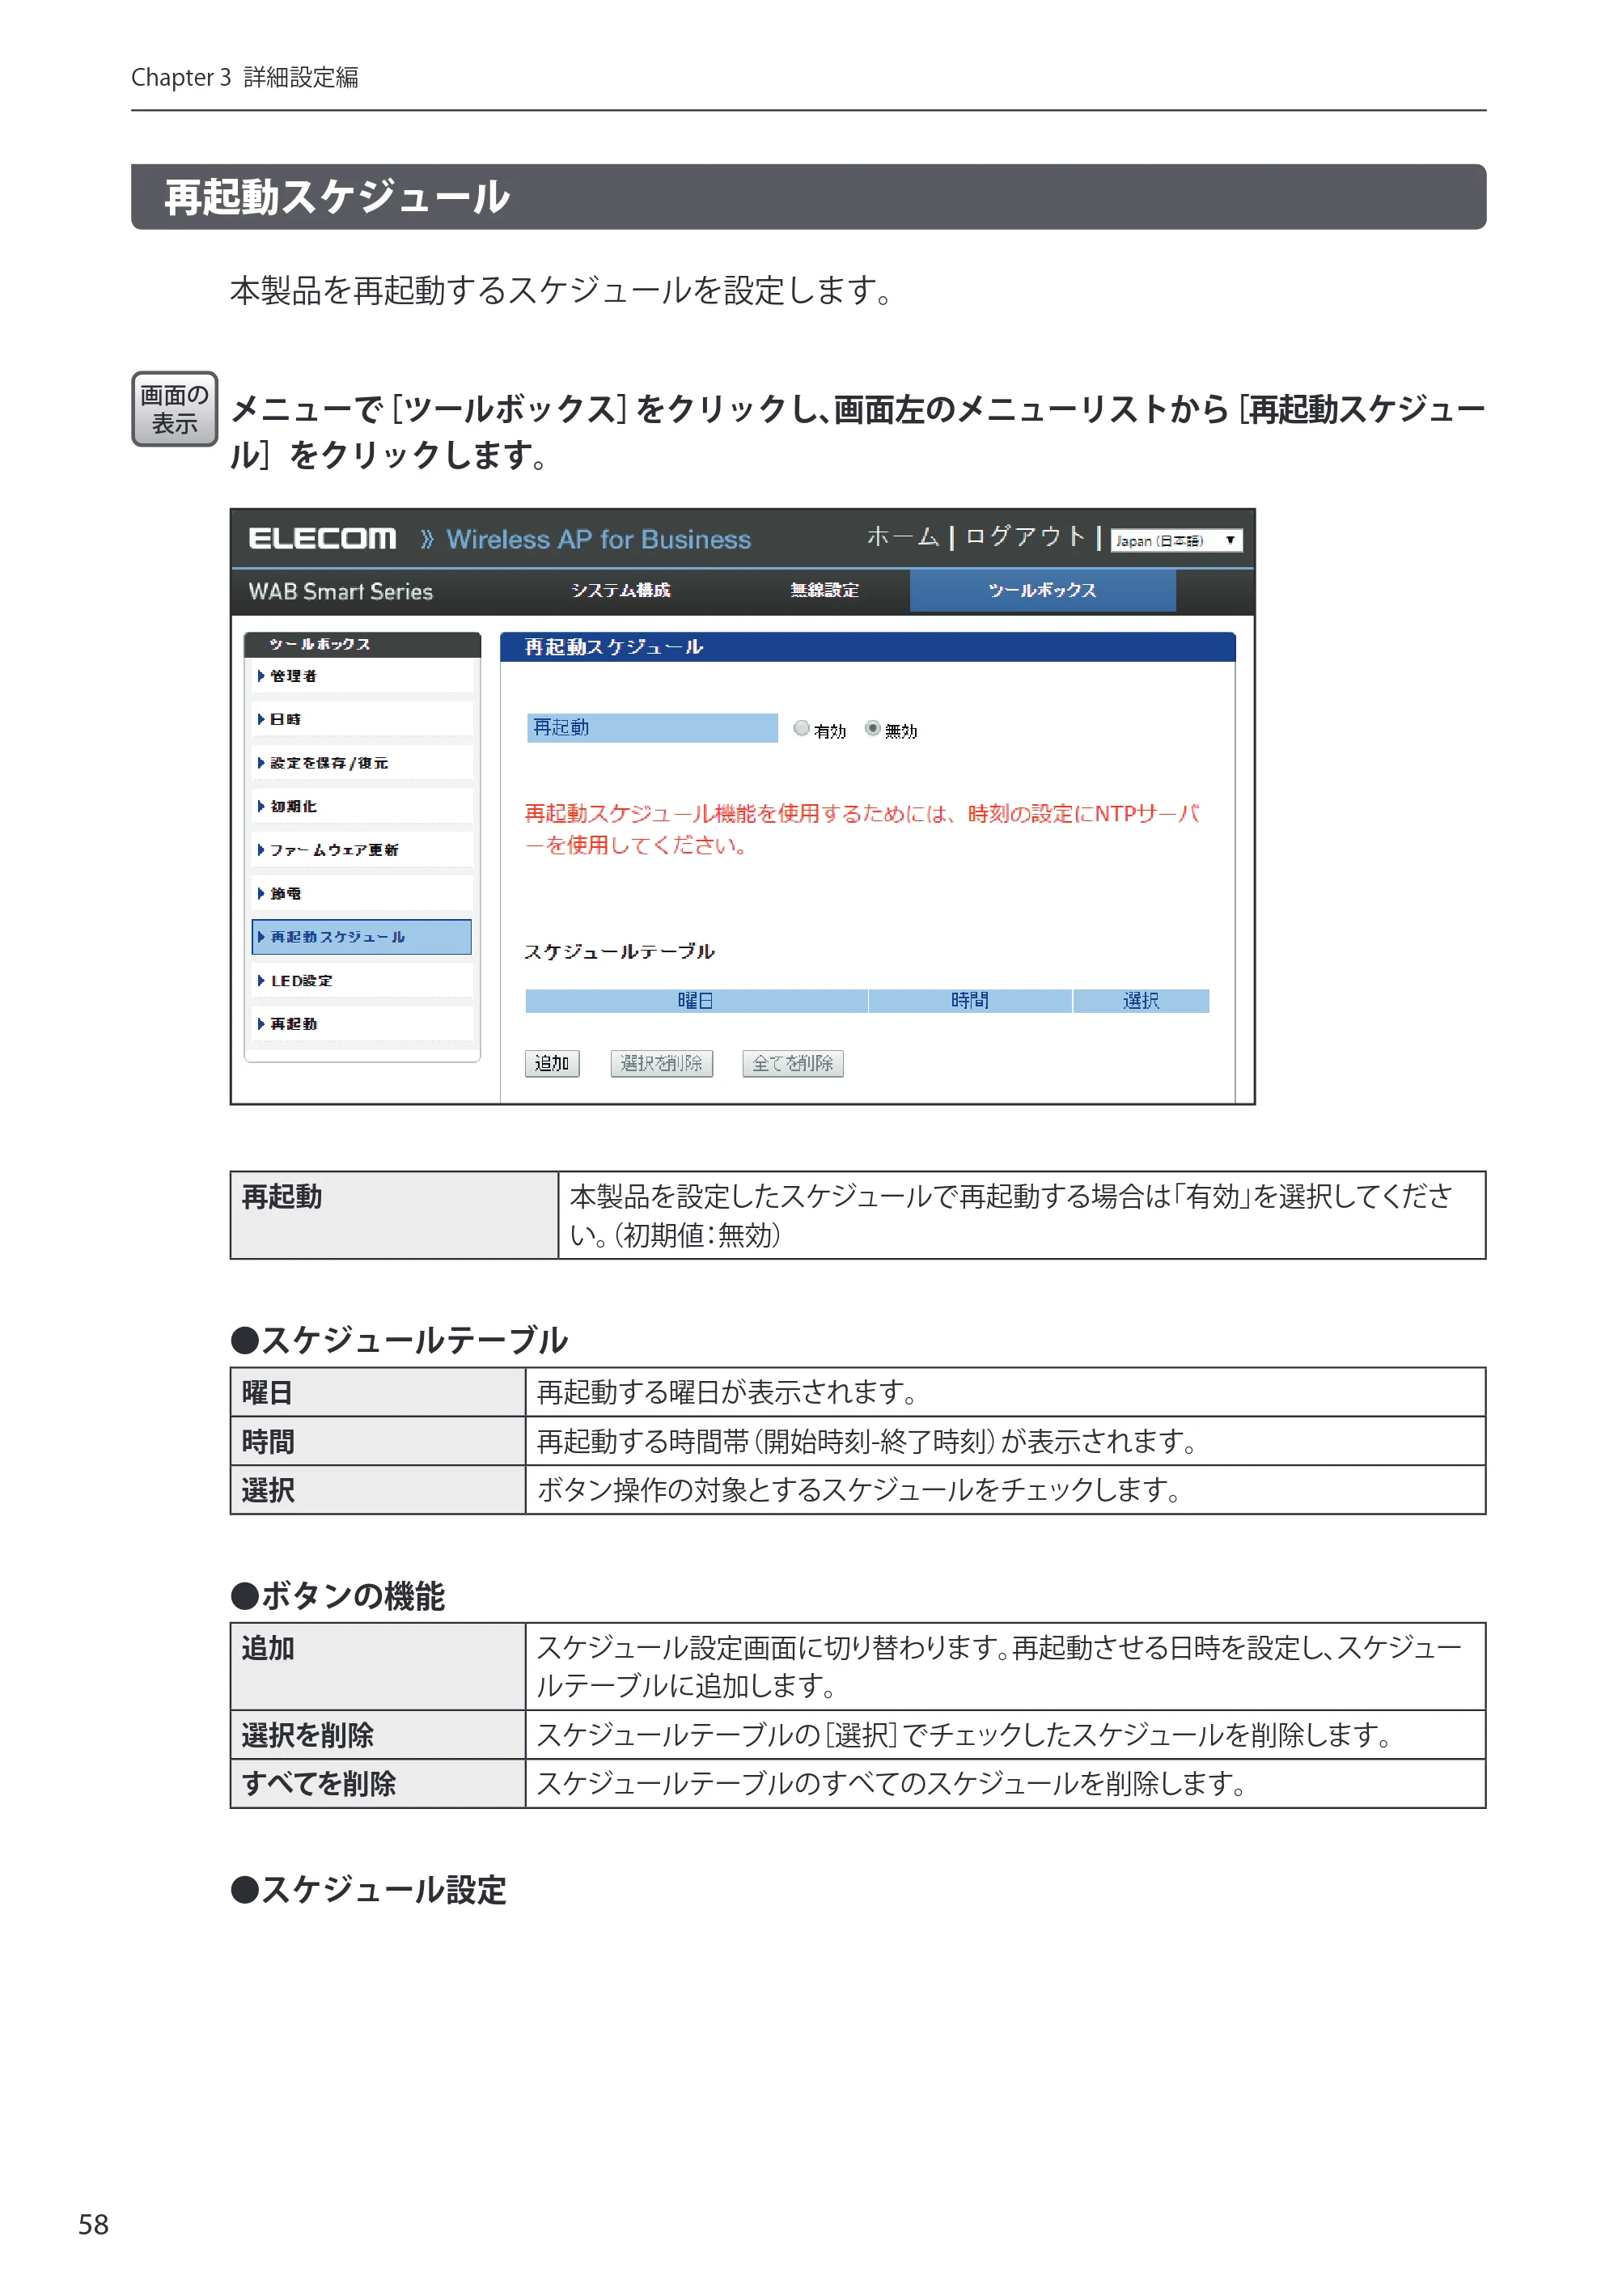Image resolution: width=1618 pixels, height=2296 pixels.
Task: Click the ログアウト link
Action: (1024, 537)
